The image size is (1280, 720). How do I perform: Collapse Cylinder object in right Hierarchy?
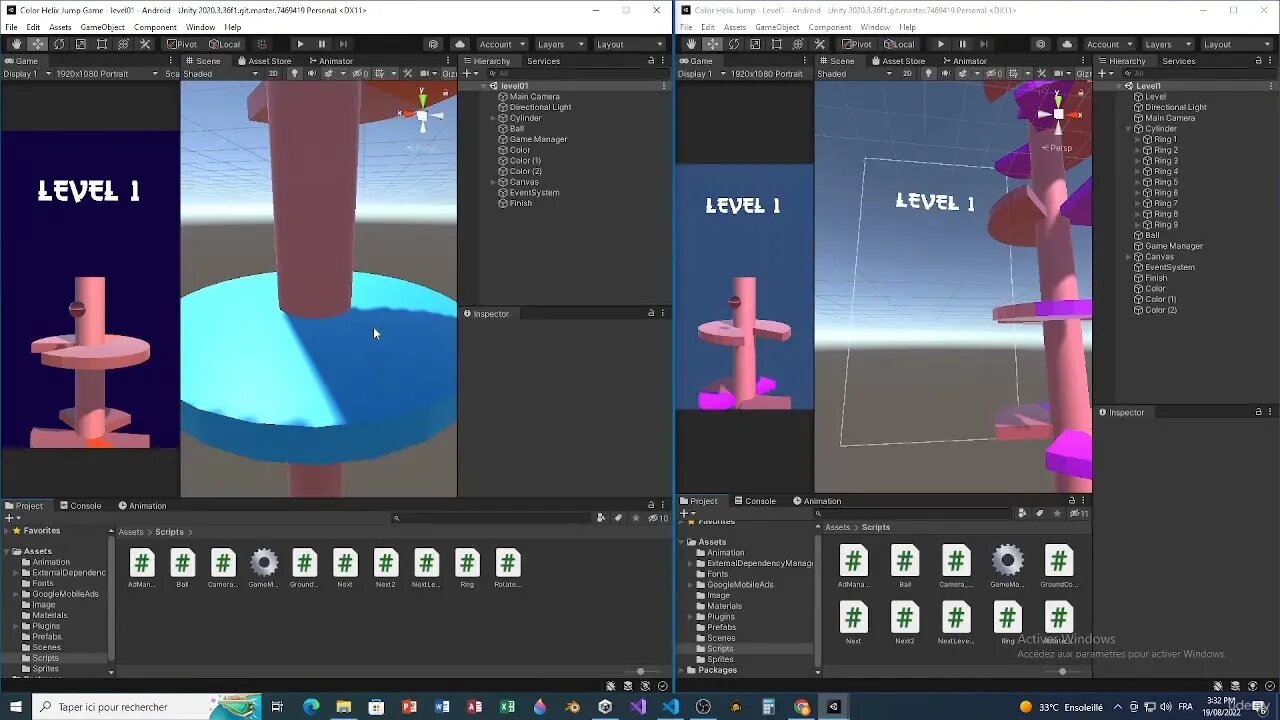click(1128, 129)
